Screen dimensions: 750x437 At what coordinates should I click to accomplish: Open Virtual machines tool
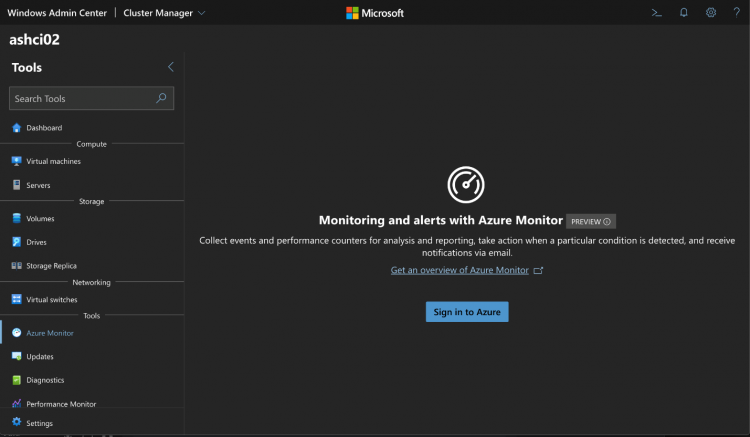(53, 161)
